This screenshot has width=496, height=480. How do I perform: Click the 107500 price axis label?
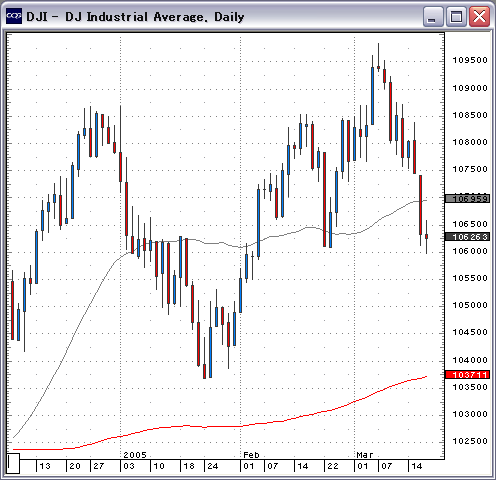click(470, 169)
